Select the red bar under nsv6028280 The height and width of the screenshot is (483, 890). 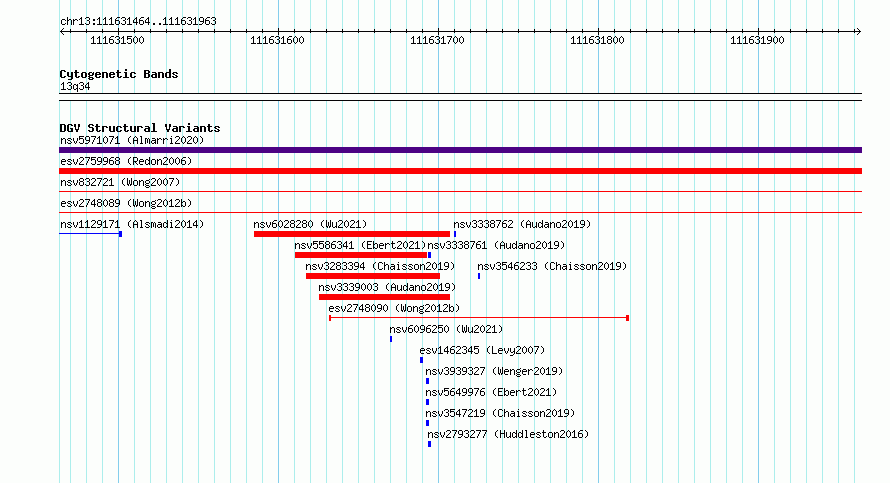click(x=352, y=234)
